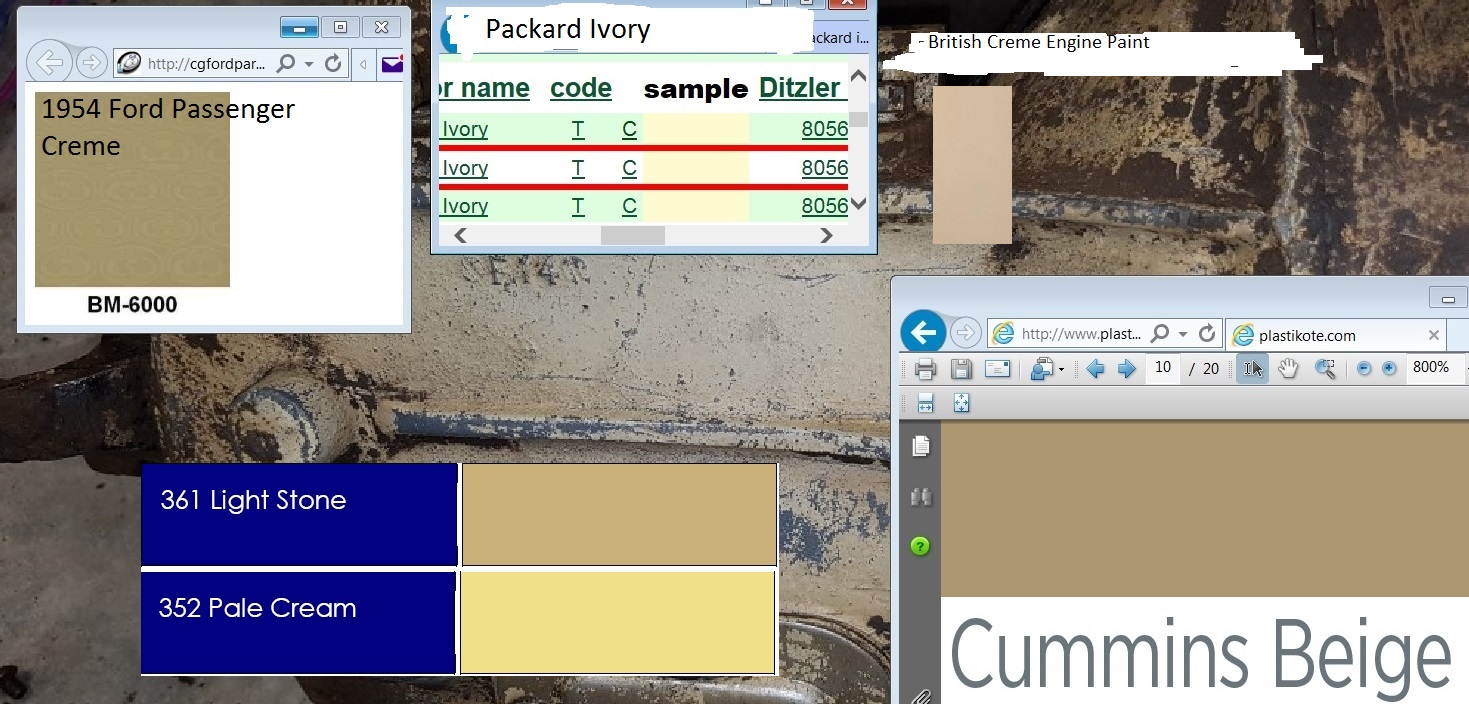This screenshot has height=704, width=1469.
Task: Click the page number field showing 10
Action: (1162, 368)
